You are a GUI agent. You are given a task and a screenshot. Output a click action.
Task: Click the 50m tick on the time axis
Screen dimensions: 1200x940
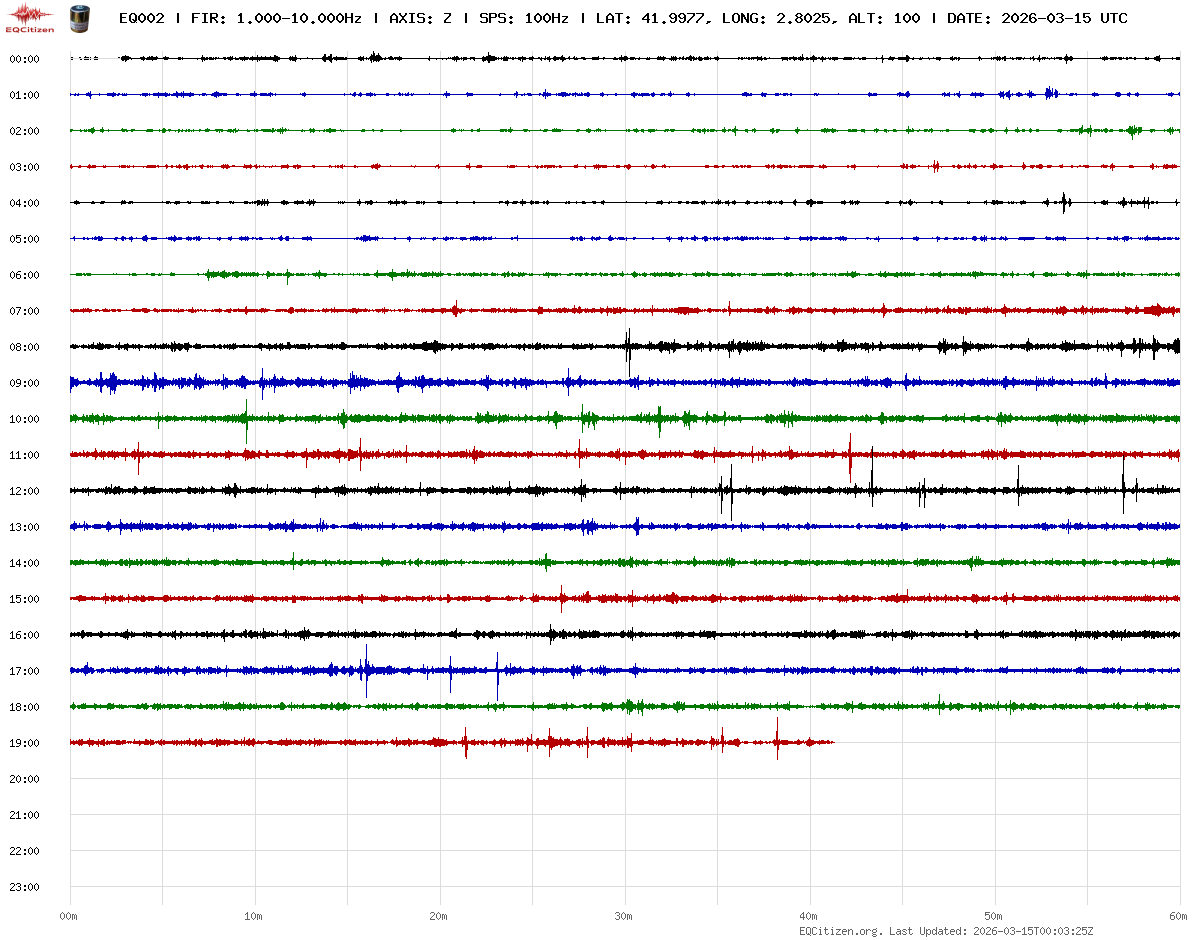(994, 916)
